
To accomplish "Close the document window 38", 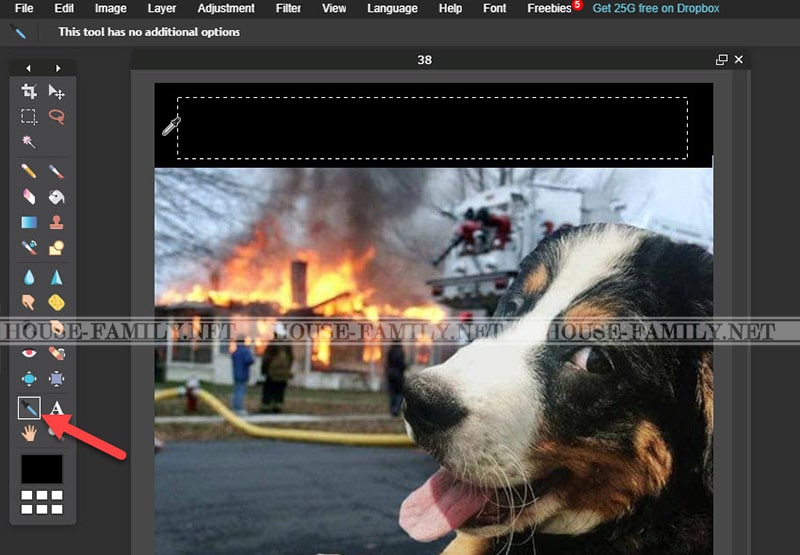I will 739,60.
